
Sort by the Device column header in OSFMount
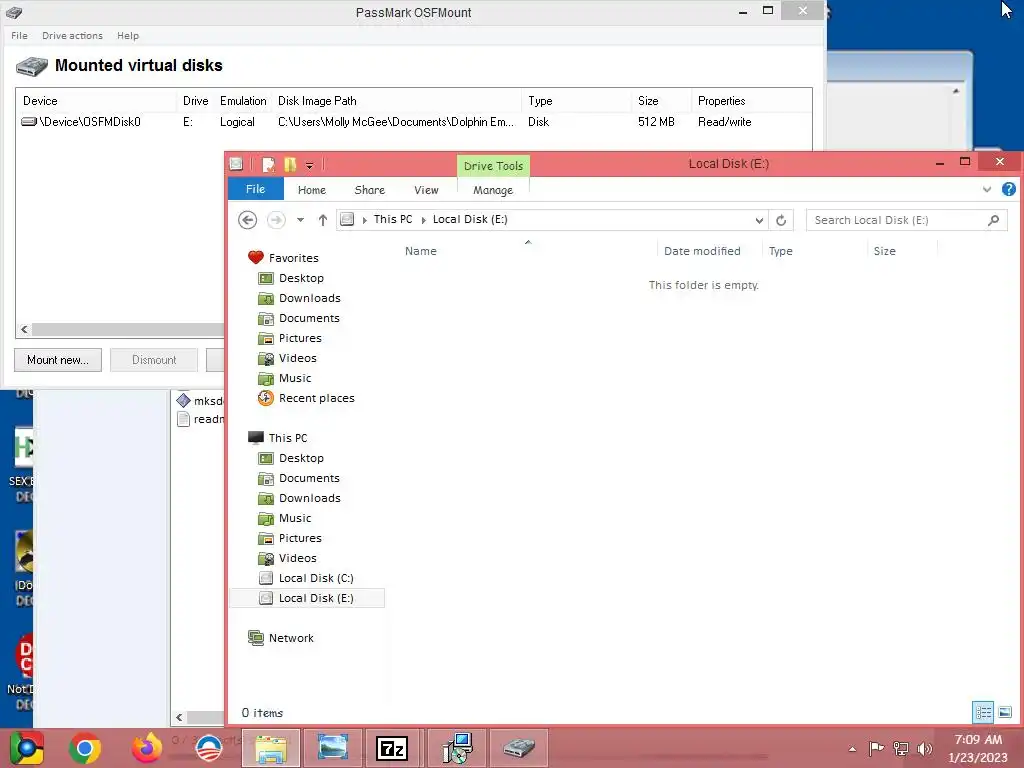[97, 101]
